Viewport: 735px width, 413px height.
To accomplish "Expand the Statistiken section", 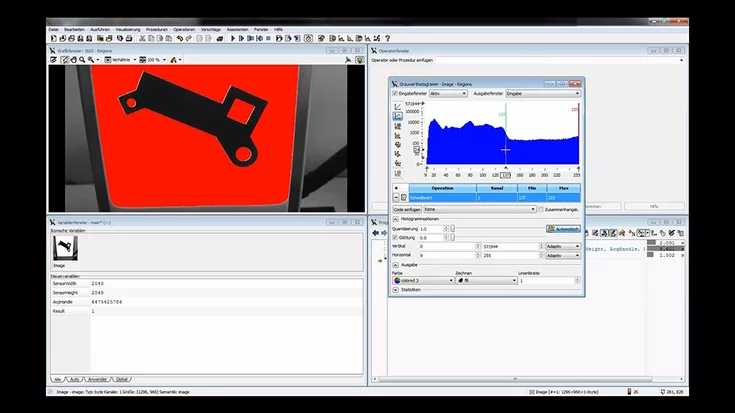I will [395, 290].
